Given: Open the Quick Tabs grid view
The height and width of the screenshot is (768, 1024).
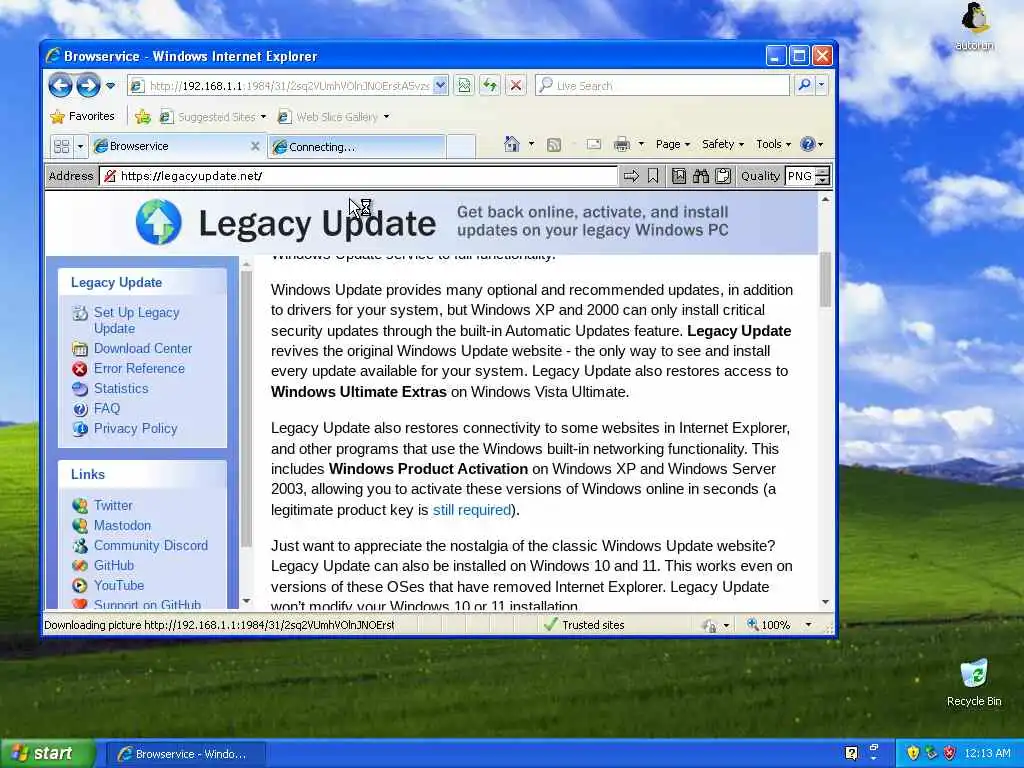Looking at the screenshot, I should (x=61, y=146).
